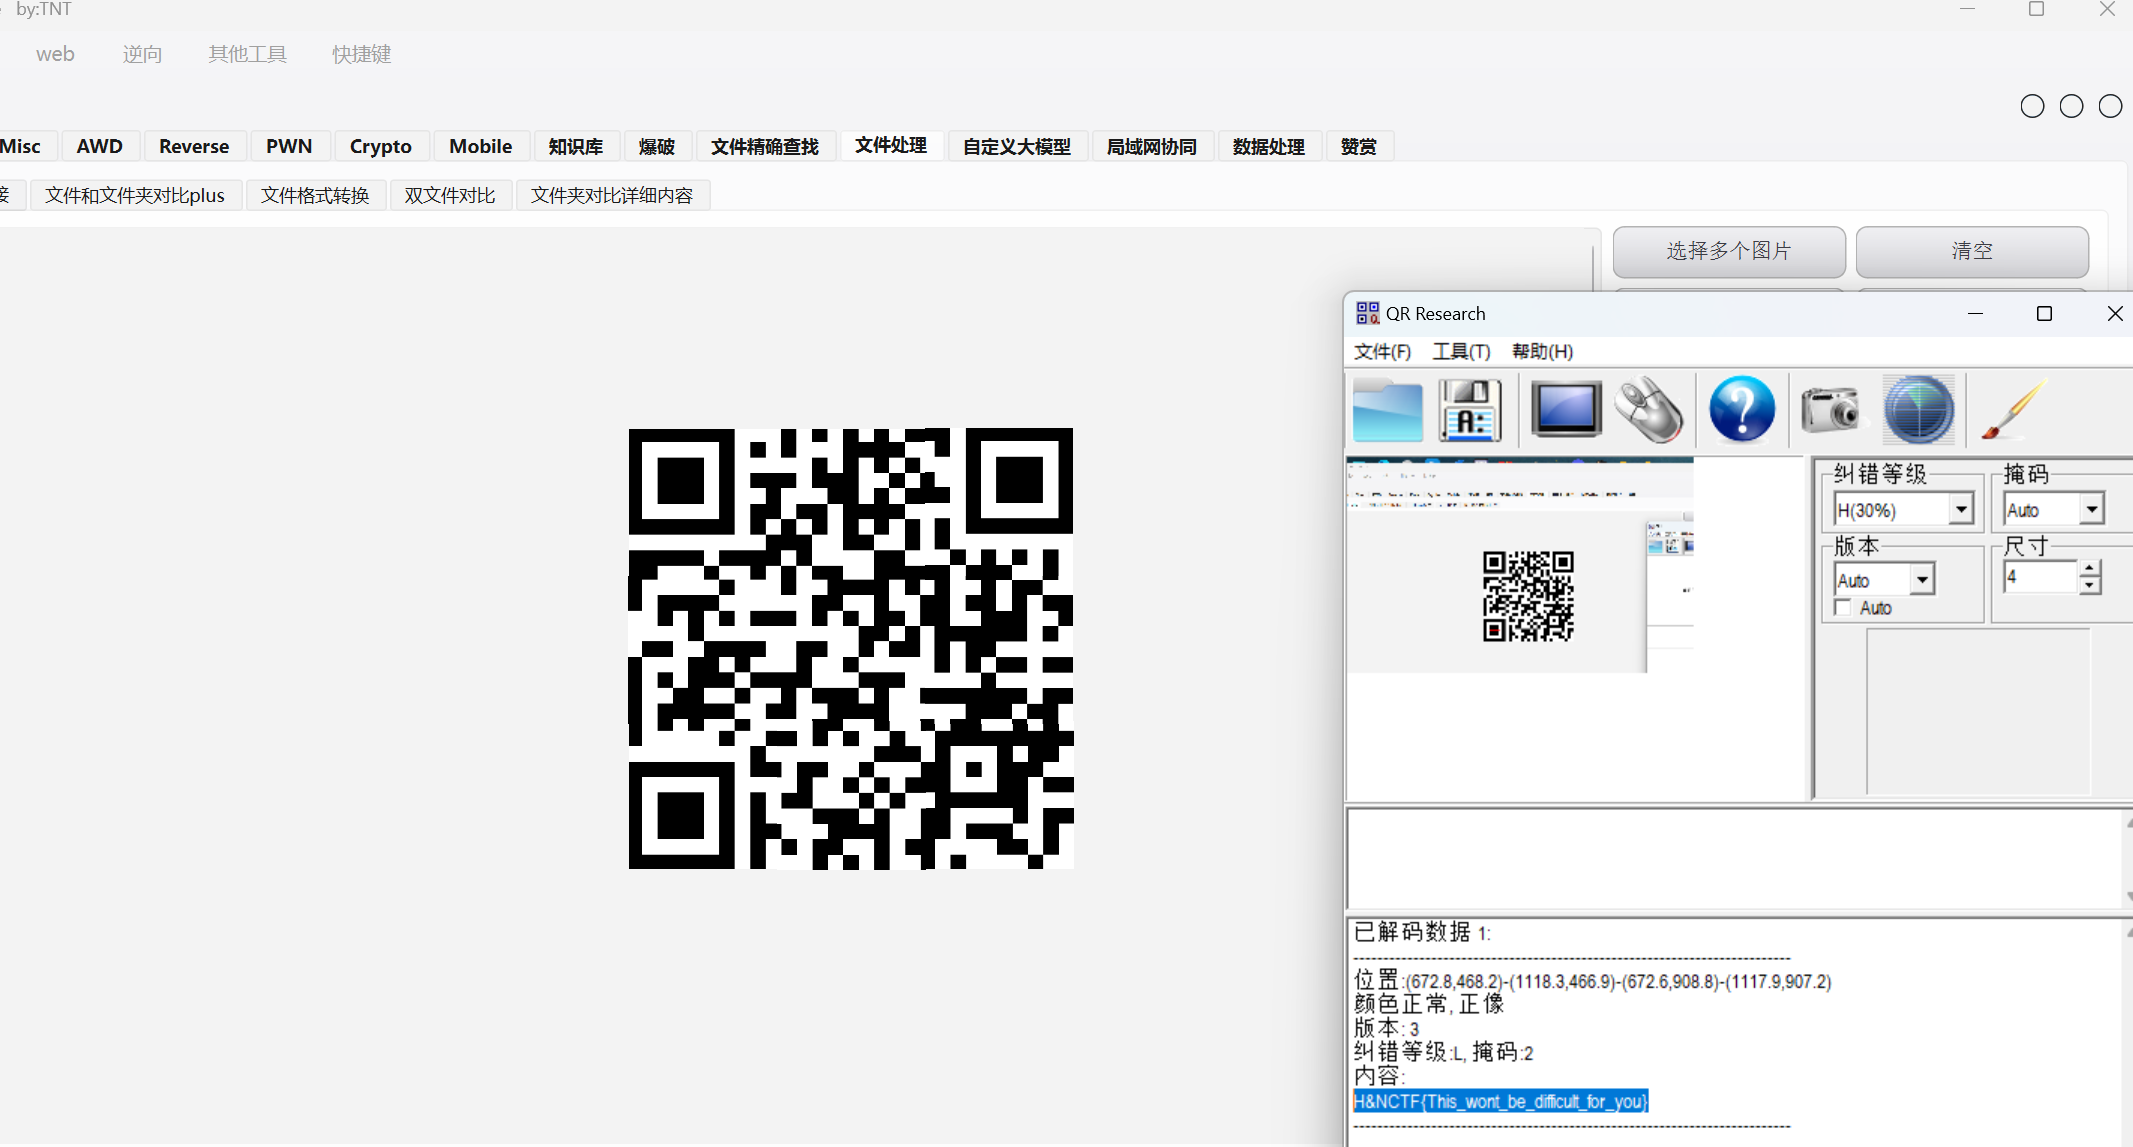Open the 文件(F) menu

point(1382,351)
